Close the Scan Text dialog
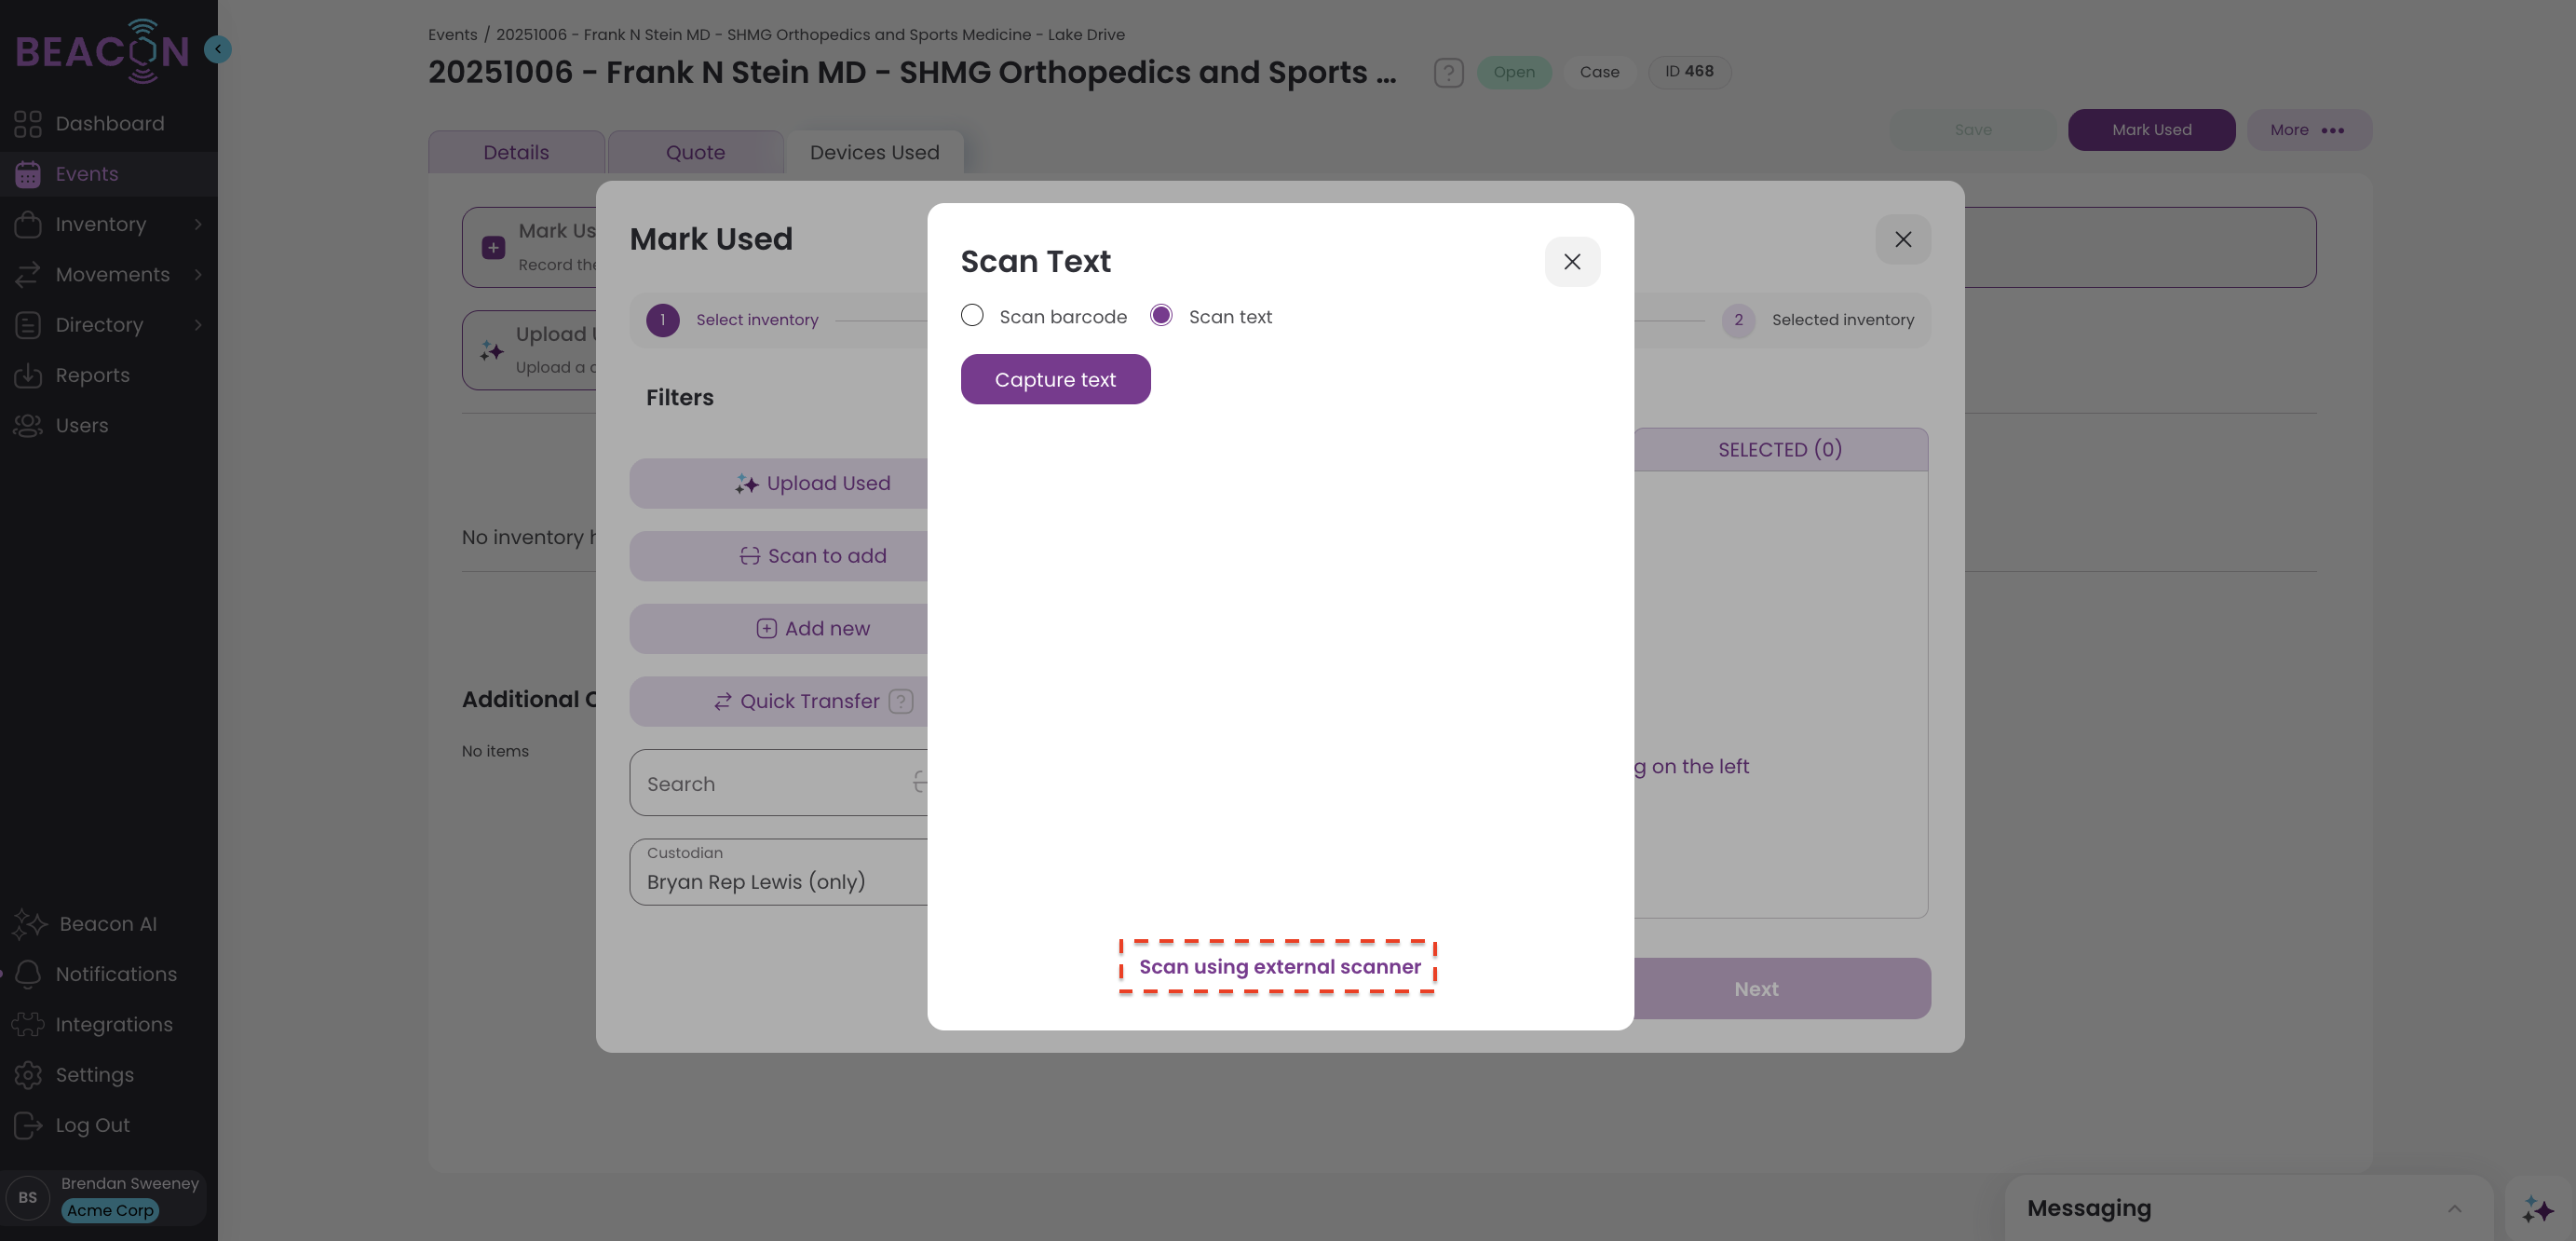Screen dimensions: 2576x1241 pos(1572,262)
